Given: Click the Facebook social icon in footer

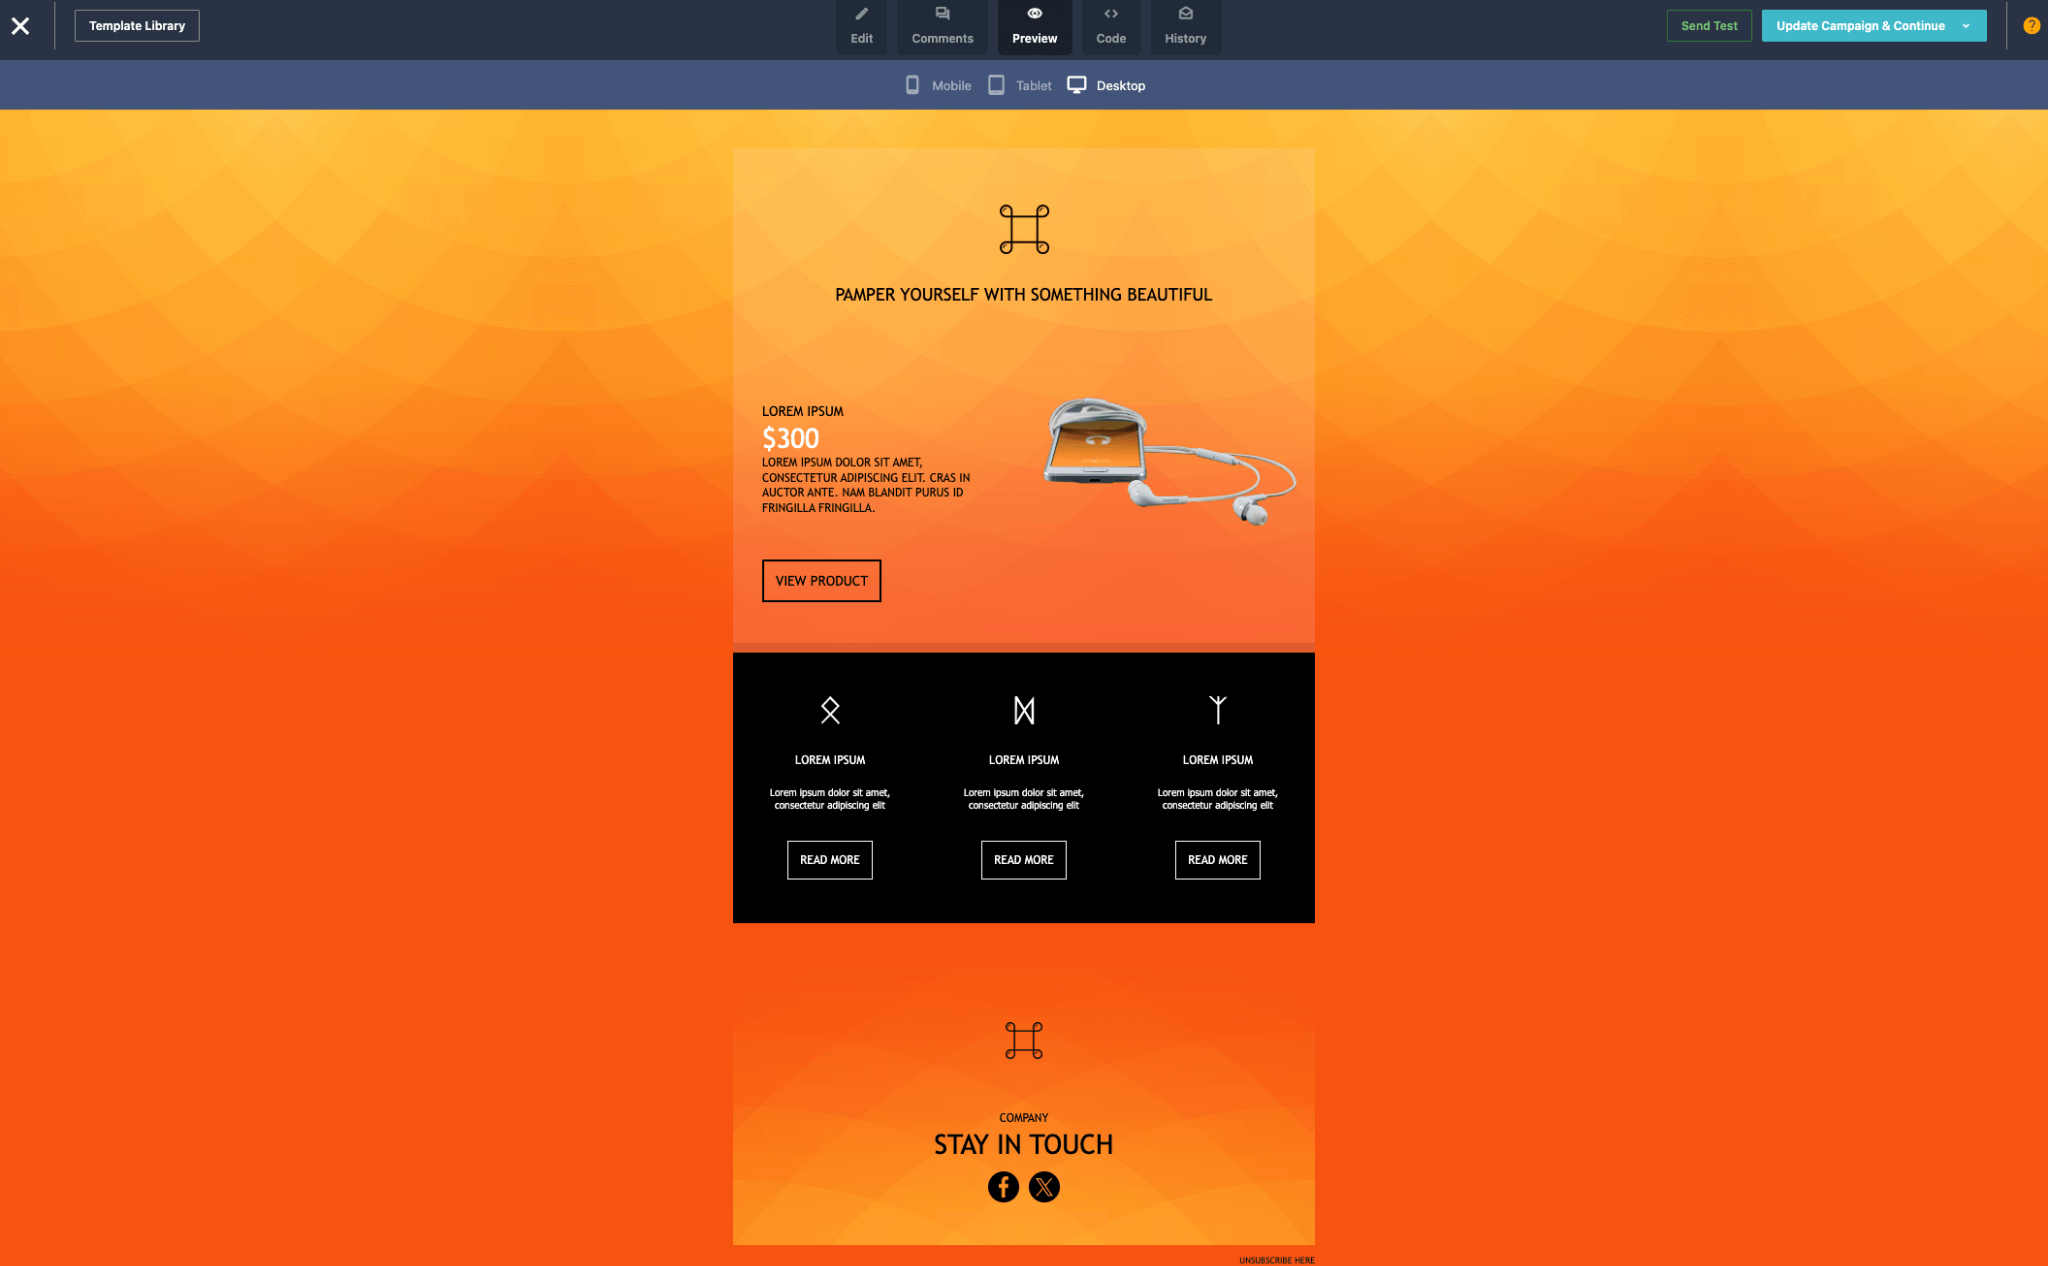Looking at the screenshot, I should [x=1004, y=1187].
